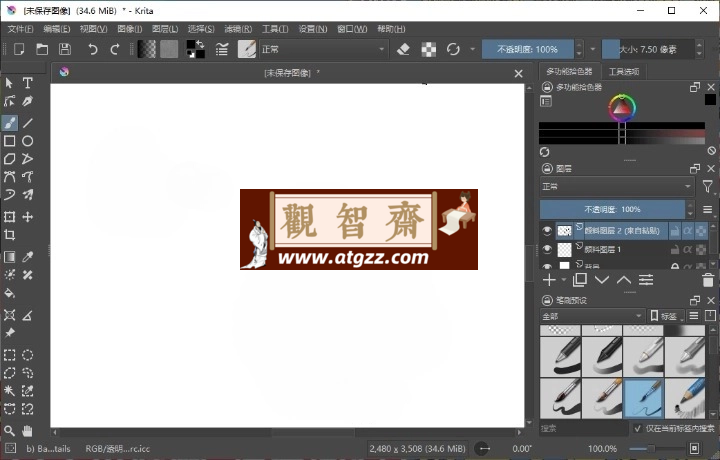Pick the Line tool
This screenshot has width=720, height=460.
tap(28, 123)
